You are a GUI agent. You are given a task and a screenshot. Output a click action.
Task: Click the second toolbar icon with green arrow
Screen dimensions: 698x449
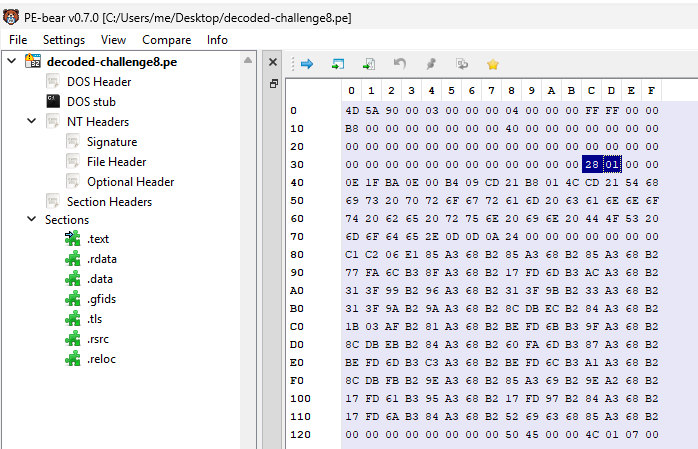pos(338,64)
